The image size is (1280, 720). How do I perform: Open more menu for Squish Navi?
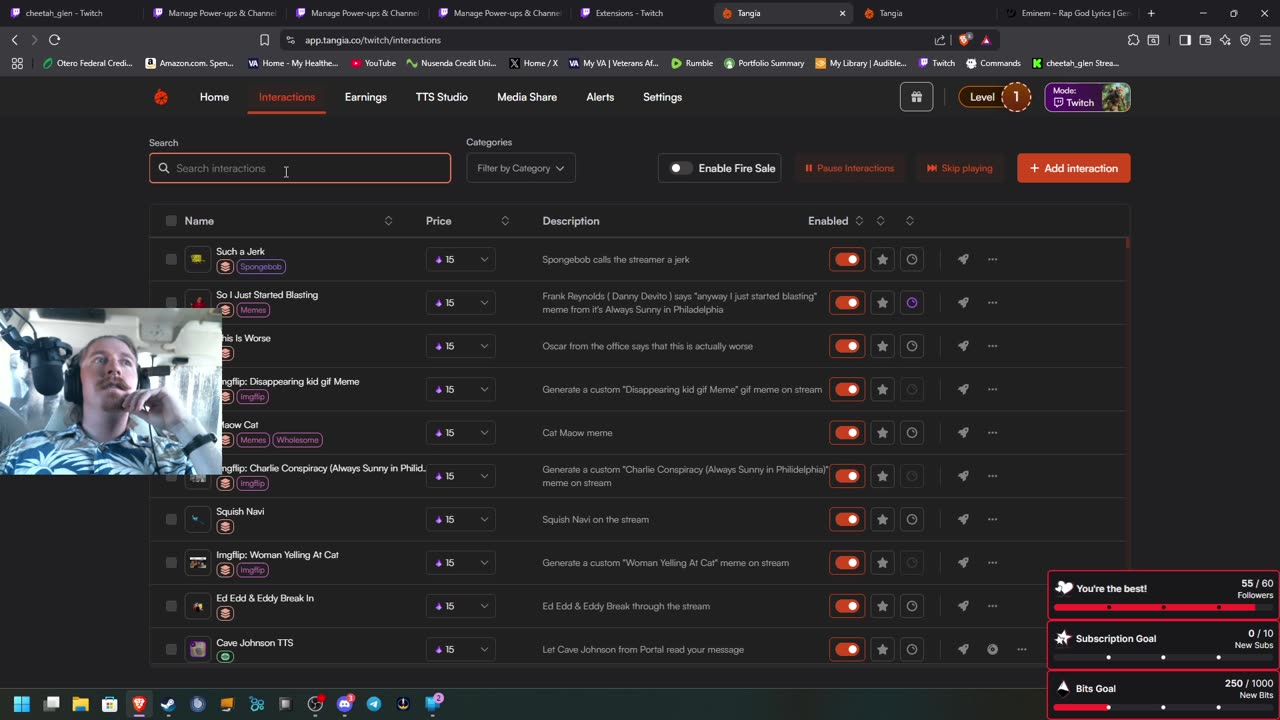coord(992,519)
